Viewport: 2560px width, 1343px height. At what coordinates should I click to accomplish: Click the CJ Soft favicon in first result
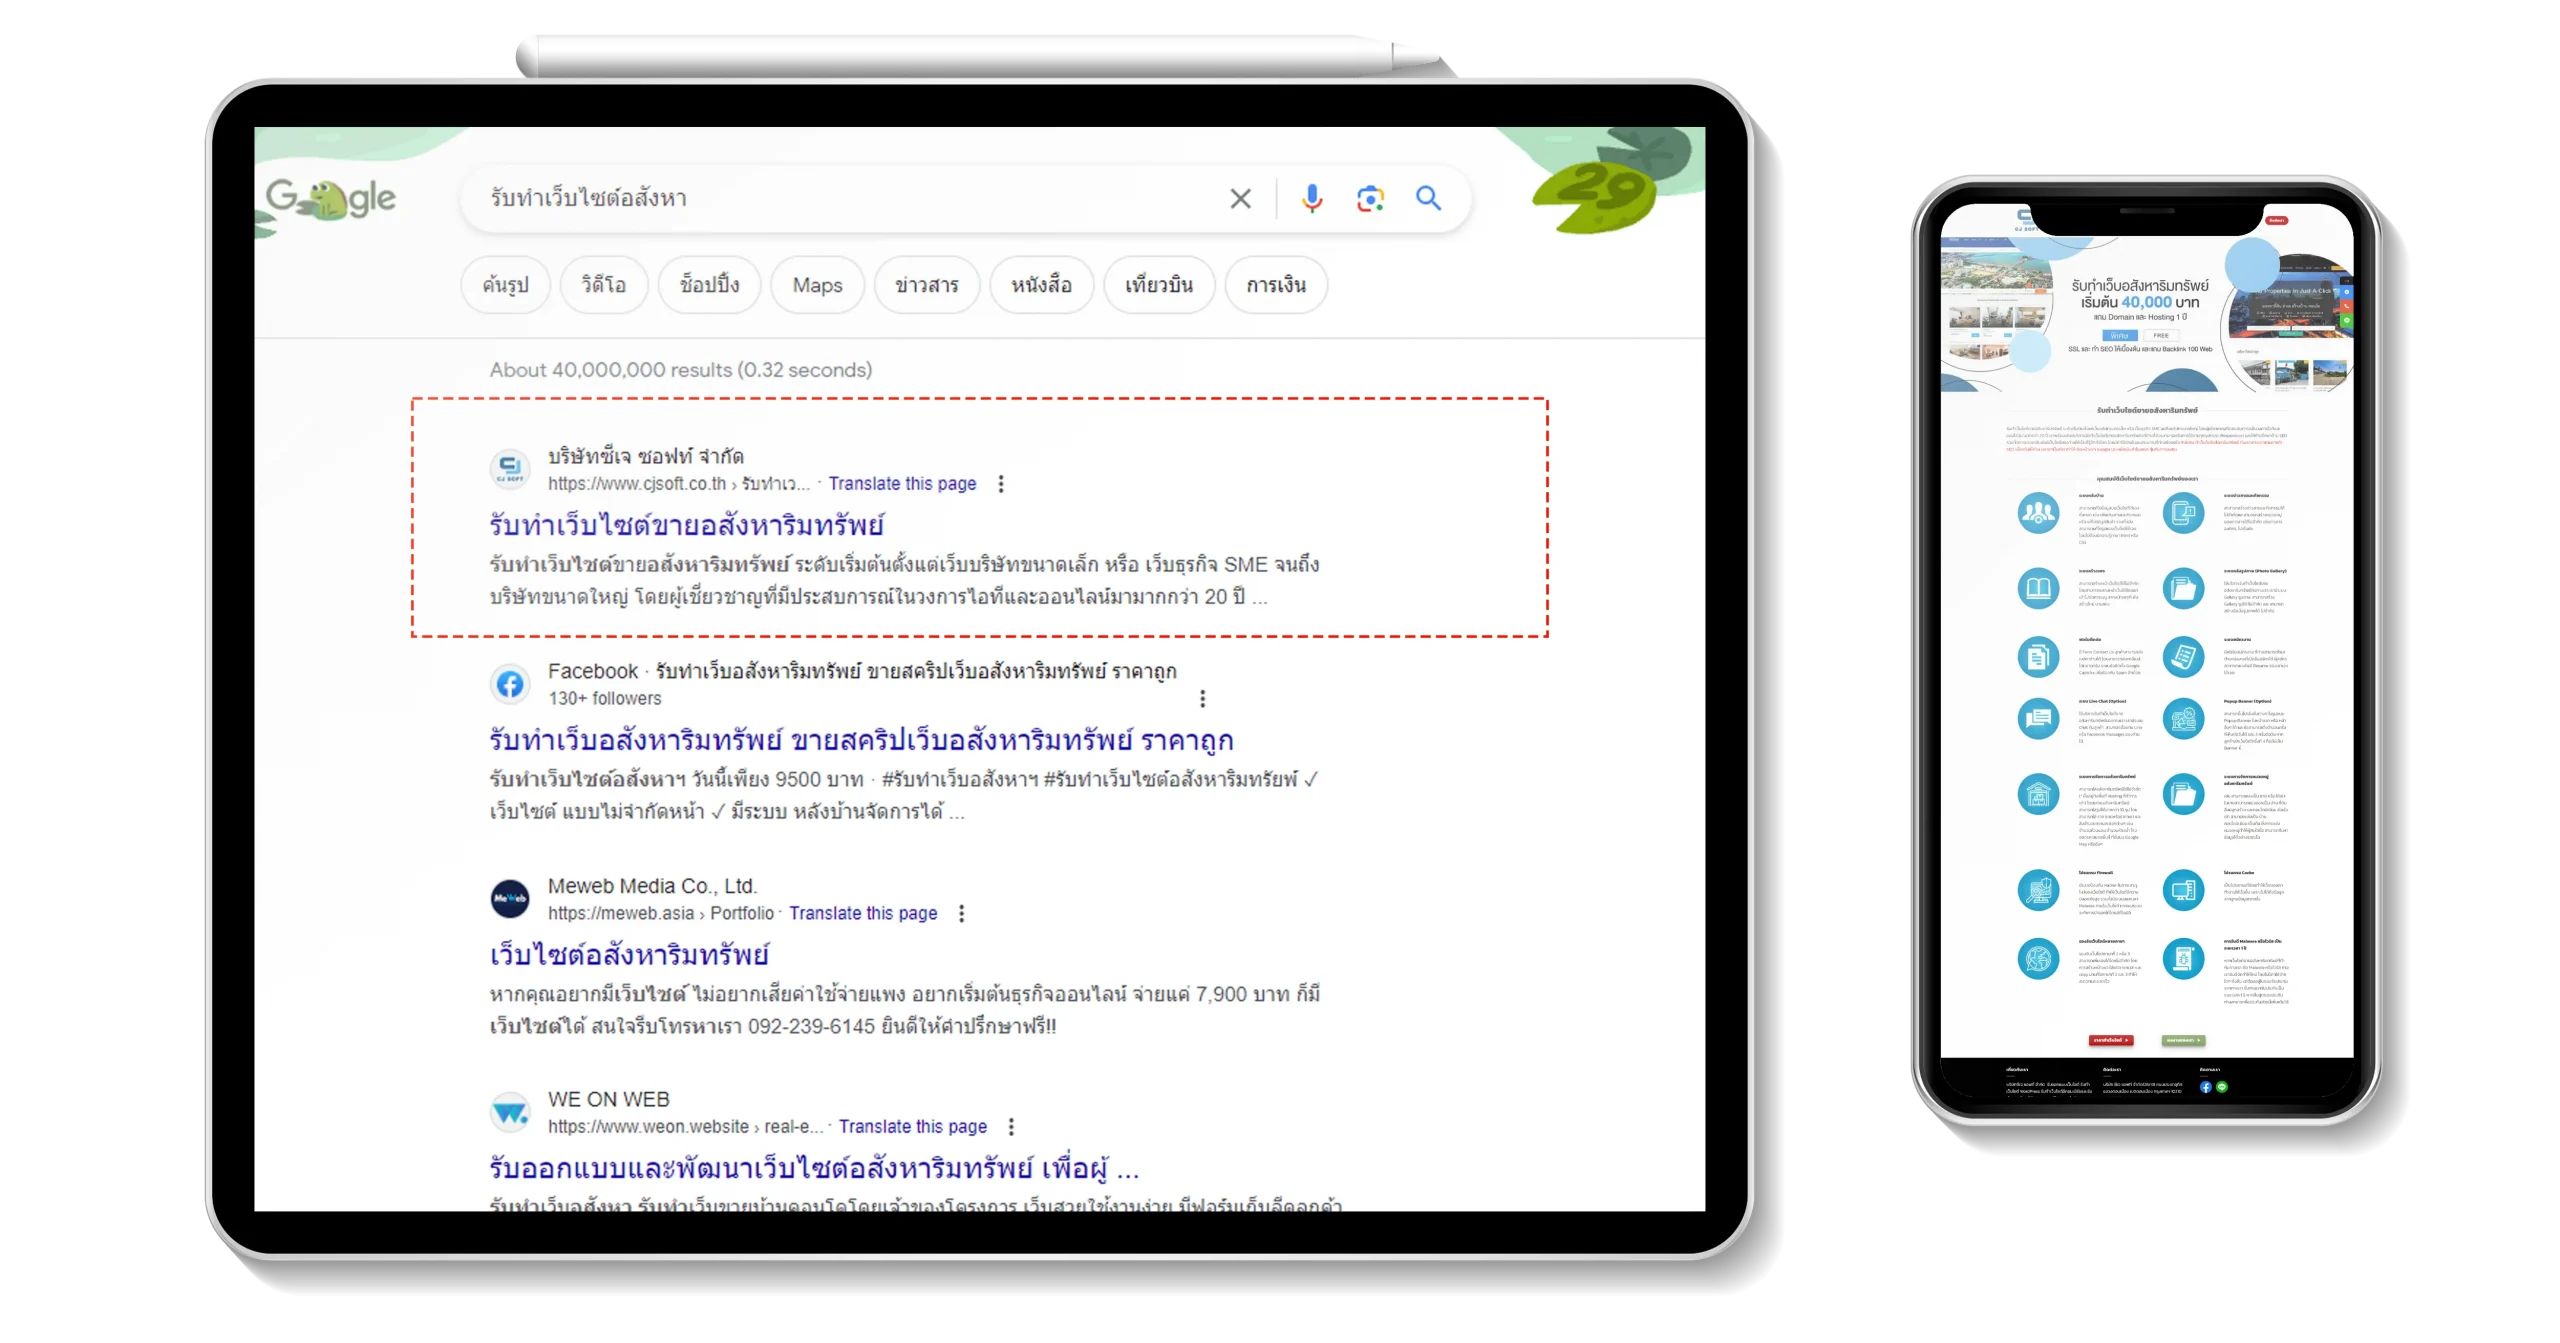pos(510,469)
